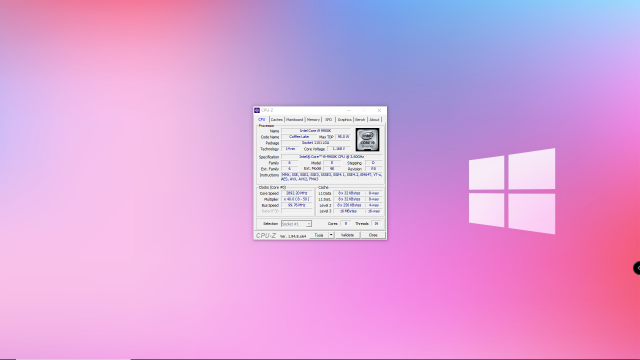
Task: Click the Instructions list text
Action: tap(331, 177)
